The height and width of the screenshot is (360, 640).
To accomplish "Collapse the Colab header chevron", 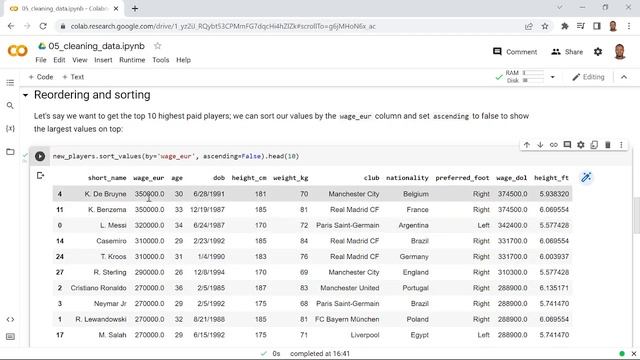I will [624, 77].
